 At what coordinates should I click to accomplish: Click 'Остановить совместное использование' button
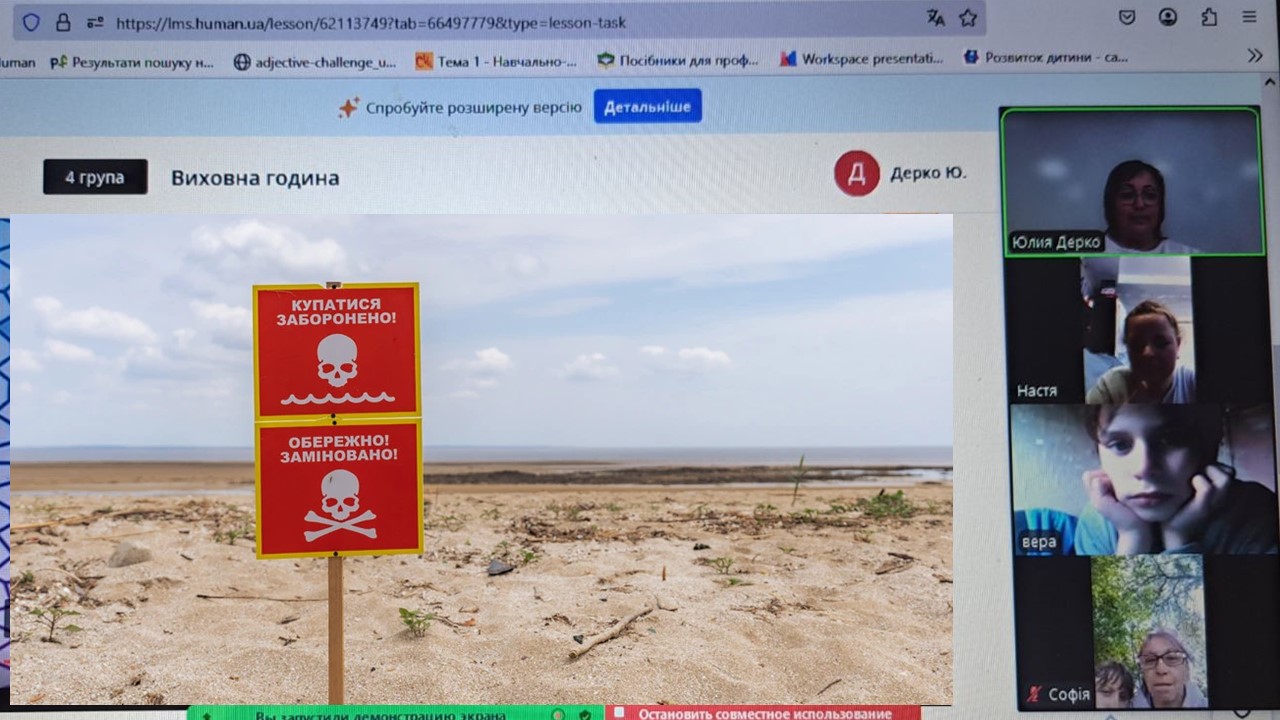762,713
